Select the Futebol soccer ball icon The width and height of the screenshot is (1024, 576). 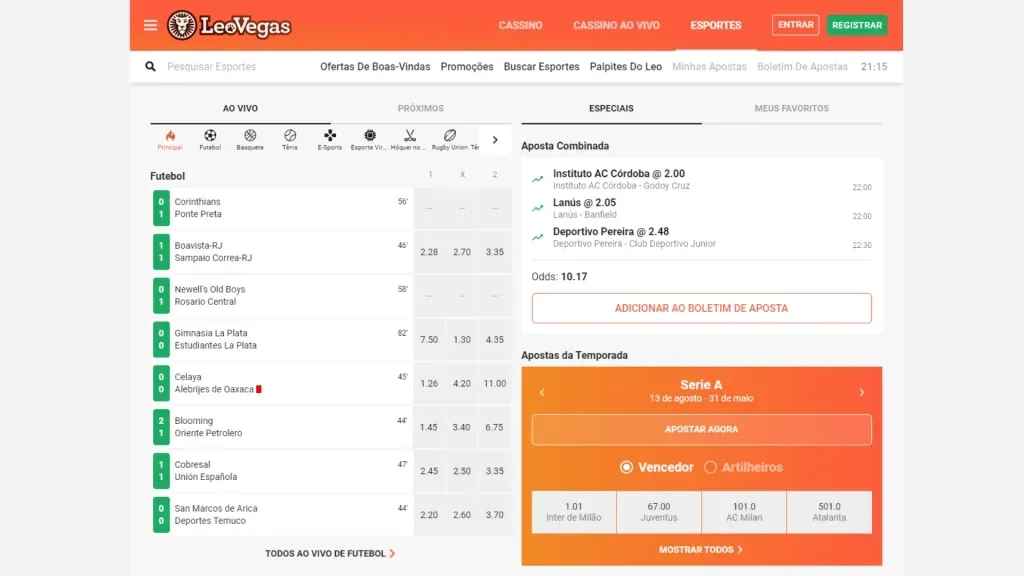210,136
